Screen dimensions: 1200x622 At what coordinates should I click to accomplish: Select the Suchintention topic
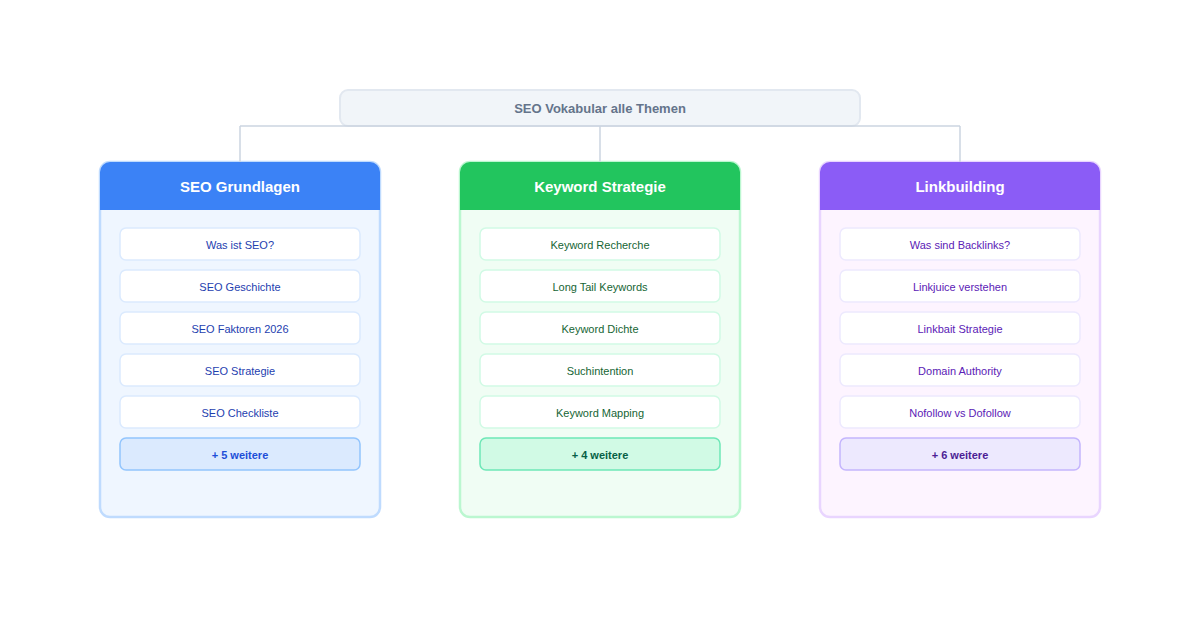pos(600,371)
